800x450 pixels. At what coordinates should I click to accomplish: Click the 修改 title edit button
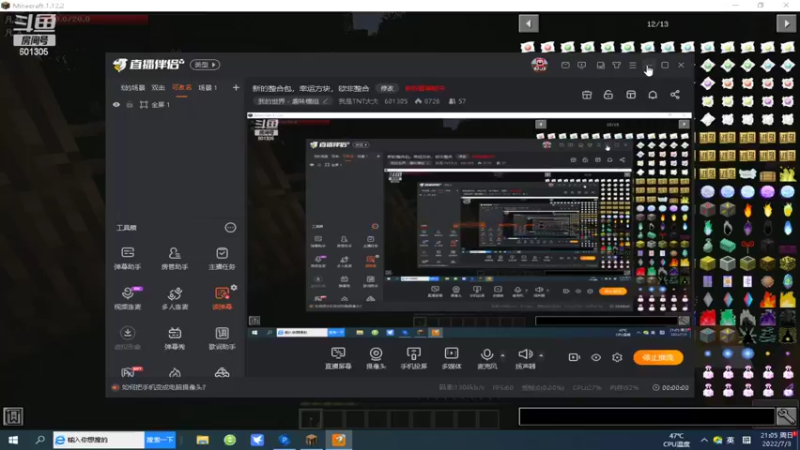[387, 88]
